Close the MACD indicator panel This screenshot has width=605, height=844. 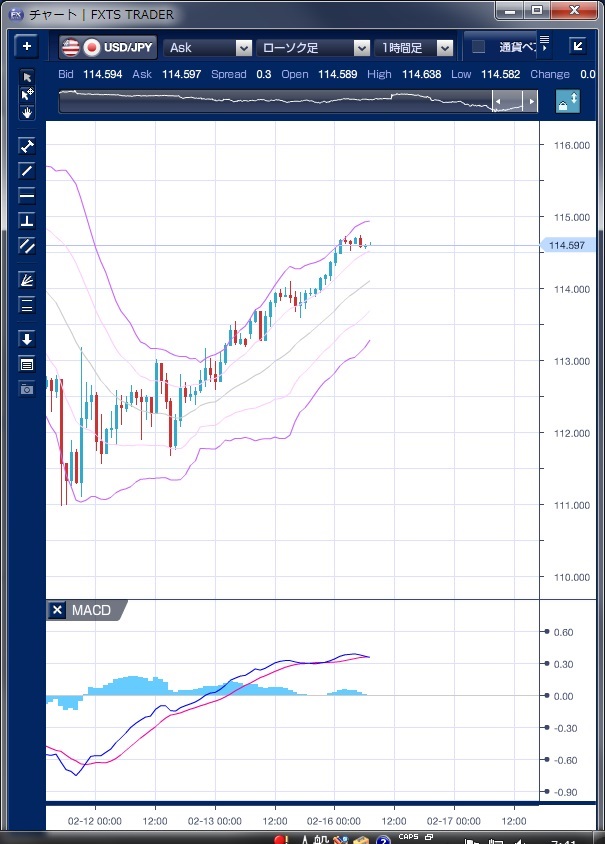click(x=57, y=610)
